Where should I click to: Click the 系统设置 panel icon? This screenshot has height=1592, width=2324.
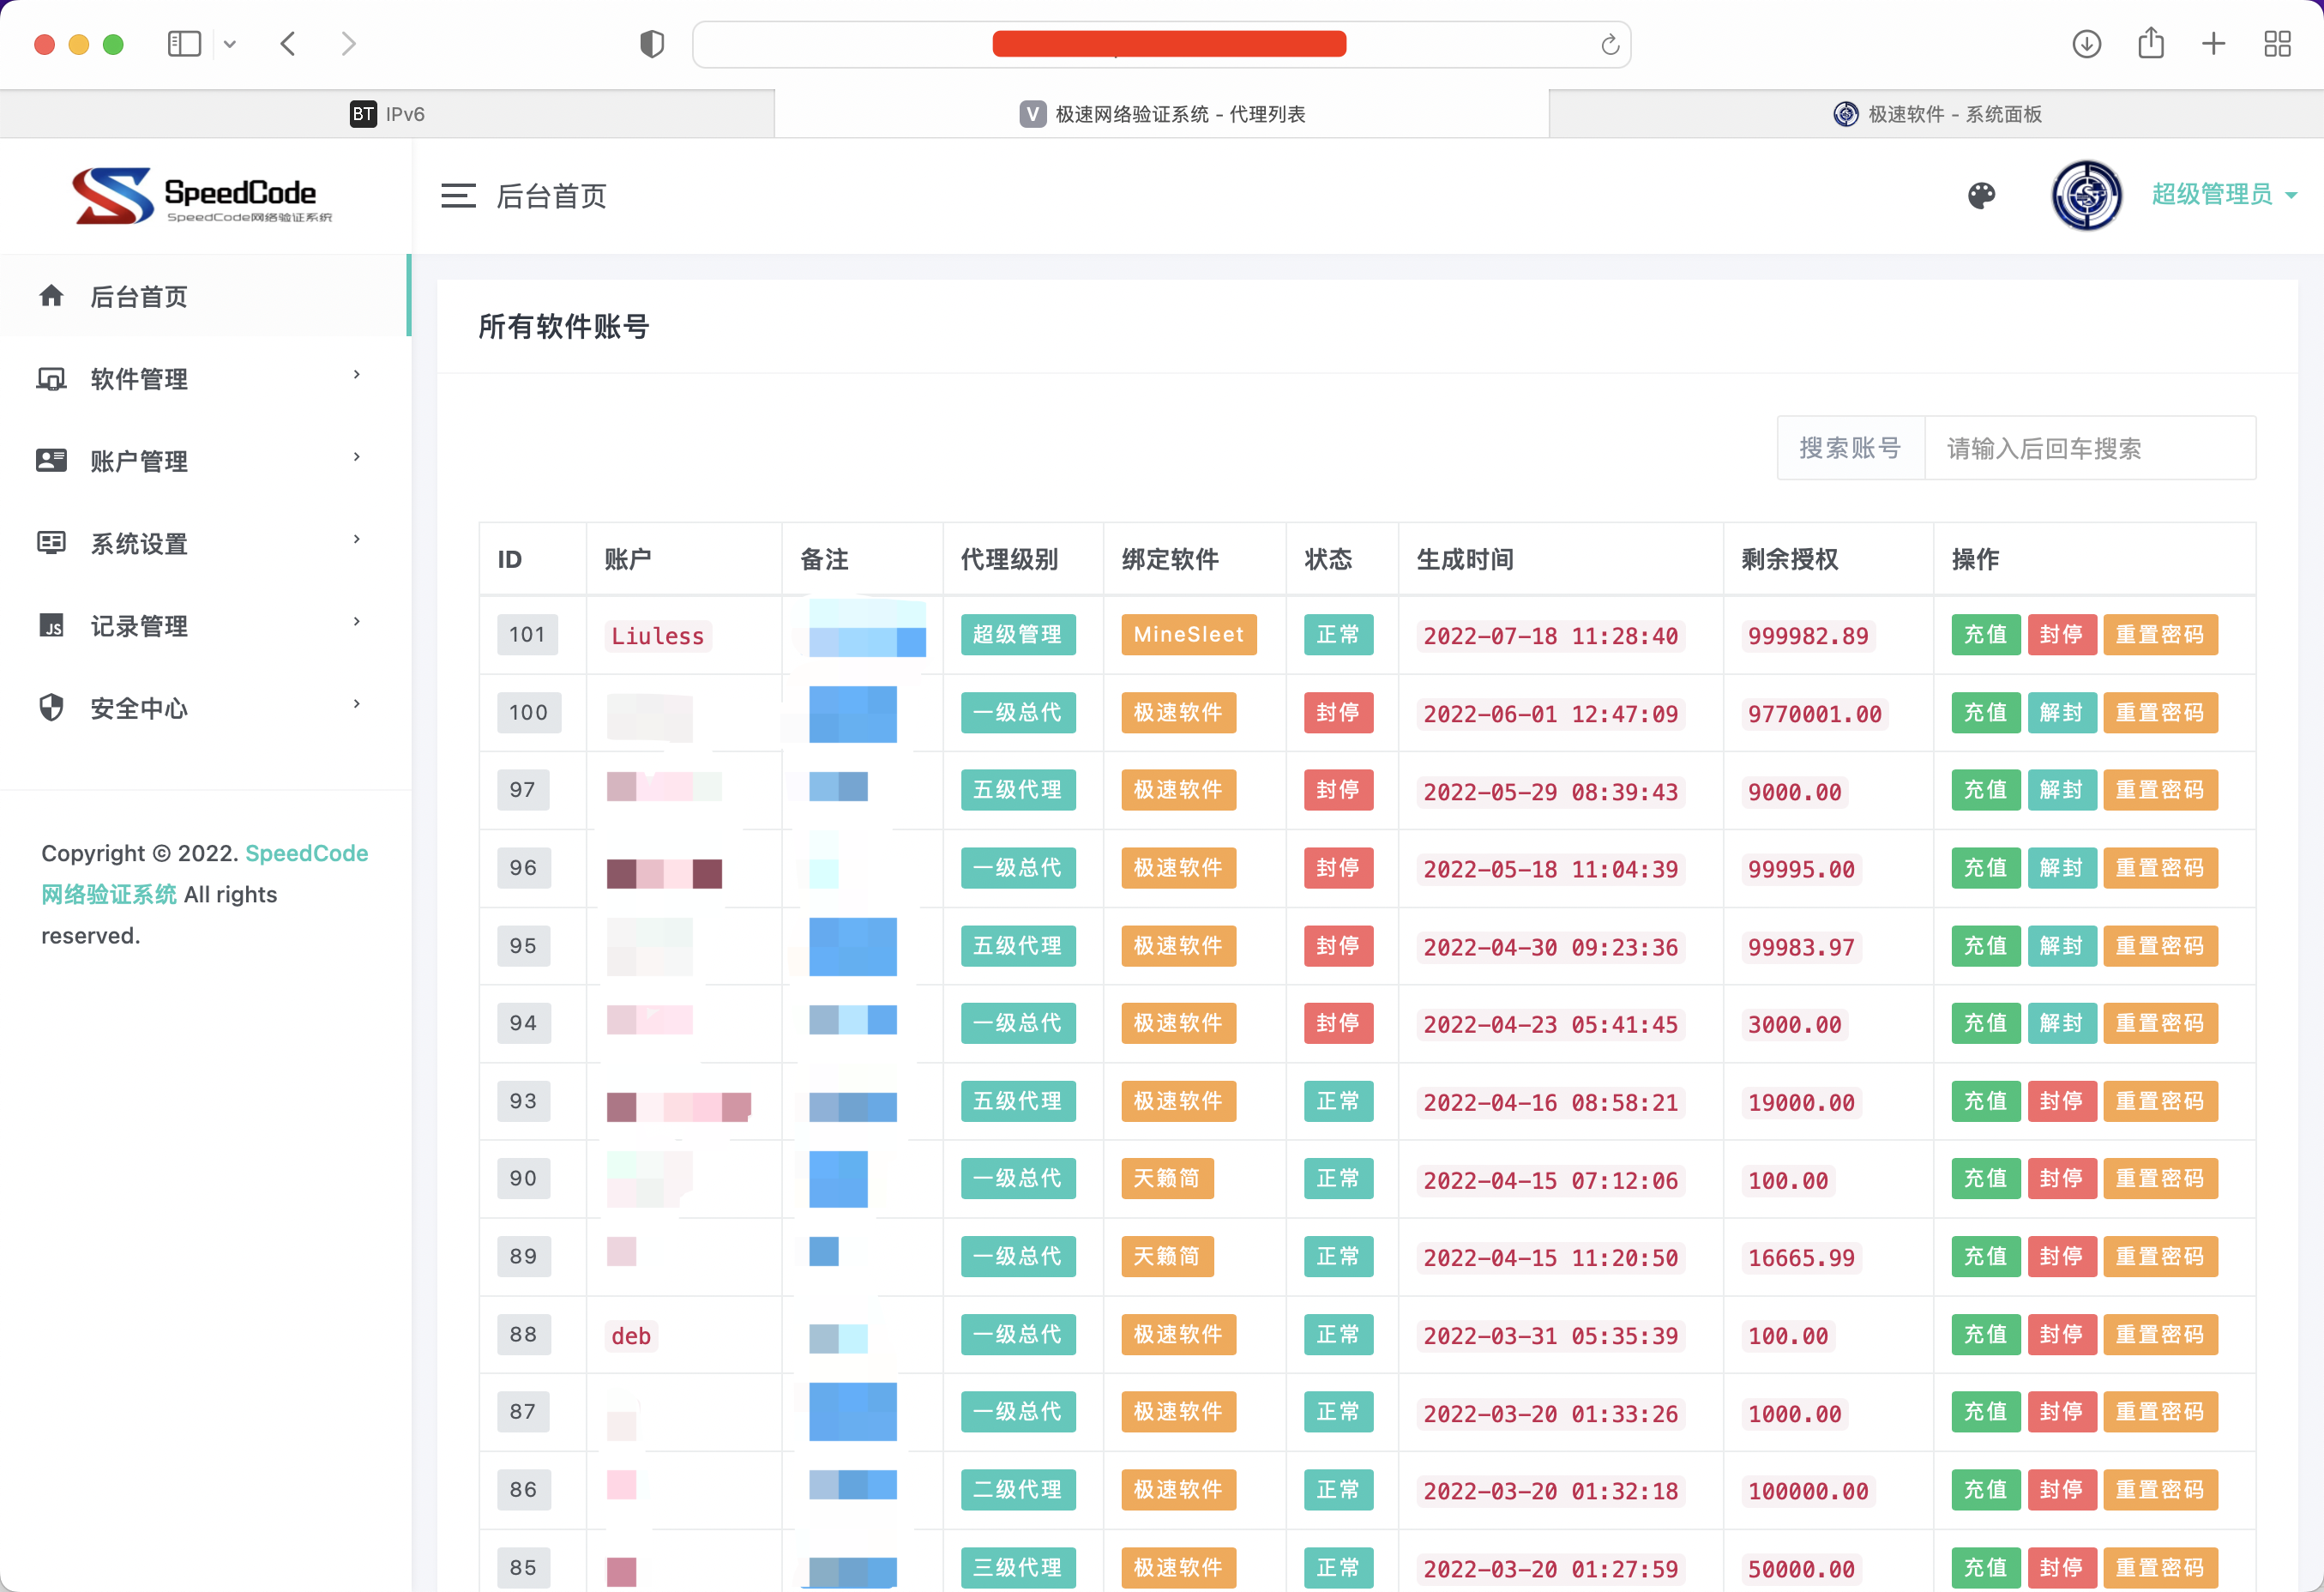tap(51, 542)
